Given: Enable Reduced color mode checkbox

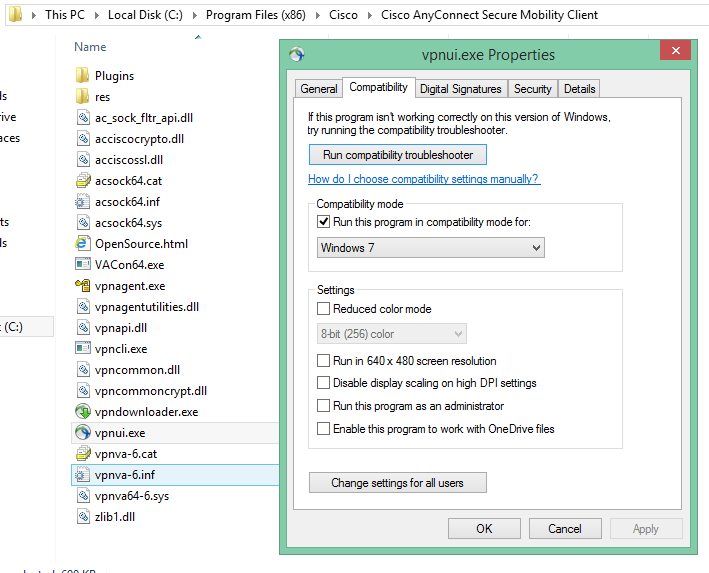Looking at the screenshot, I should (323, 308).
